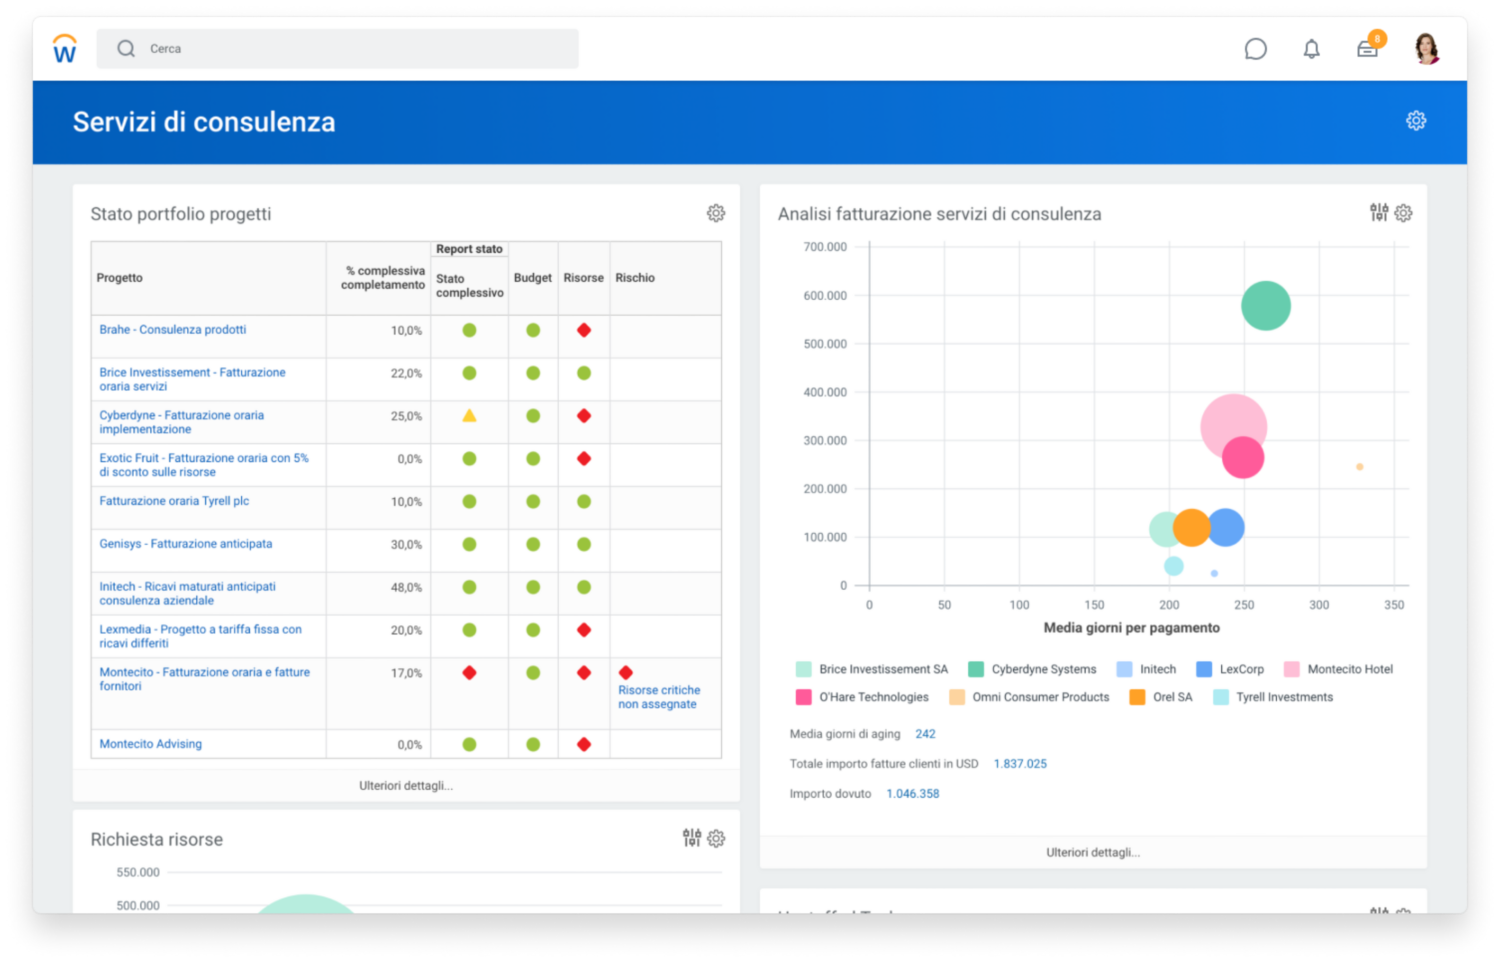
Task: Open the Workday home logo
Action: (65, 48)
